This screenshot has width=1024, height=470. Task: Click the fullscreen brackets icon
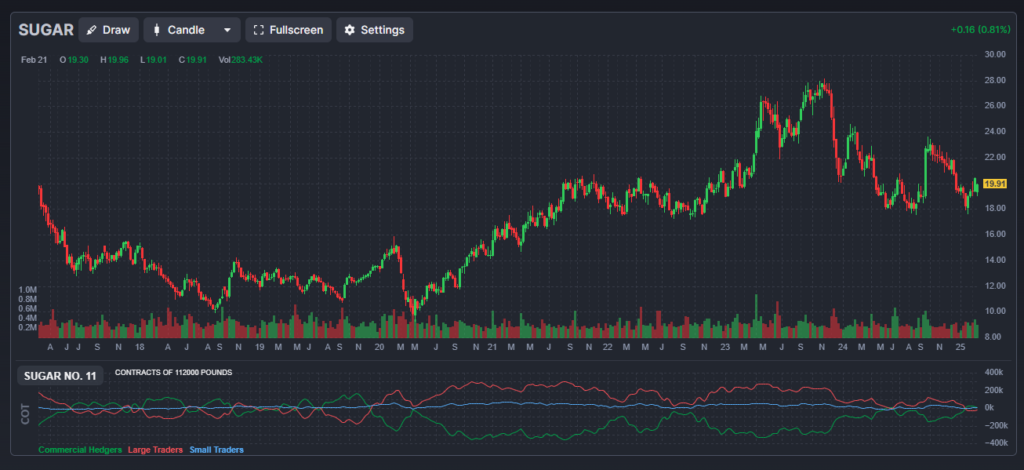click(259, 30)
